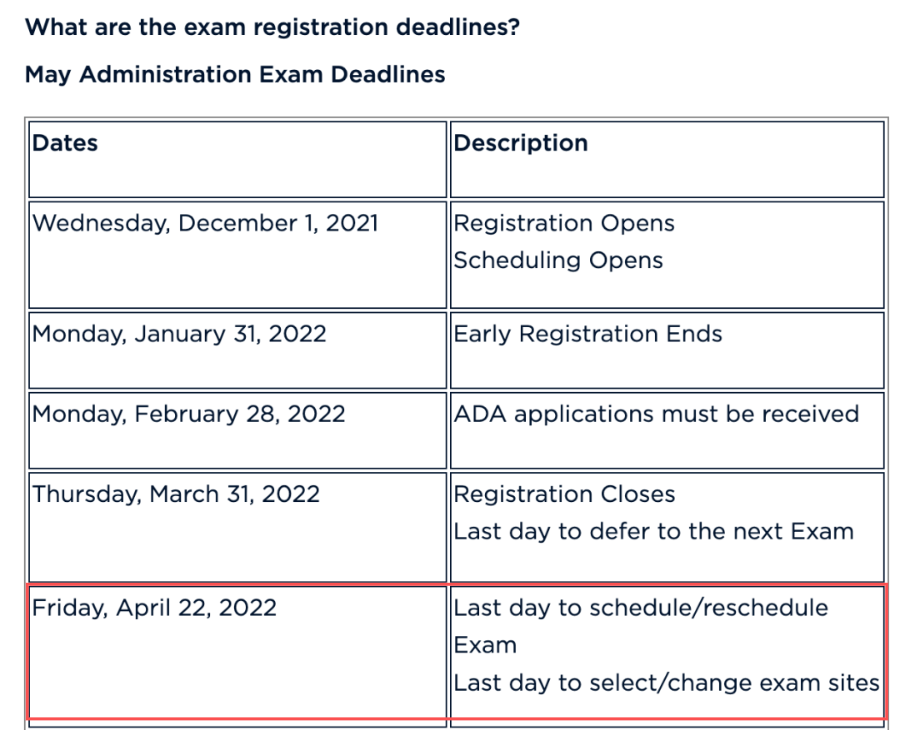Click the exam registration deadlines question heading
Viewport: 900px width, 730px height.
[x=272, y=26]
